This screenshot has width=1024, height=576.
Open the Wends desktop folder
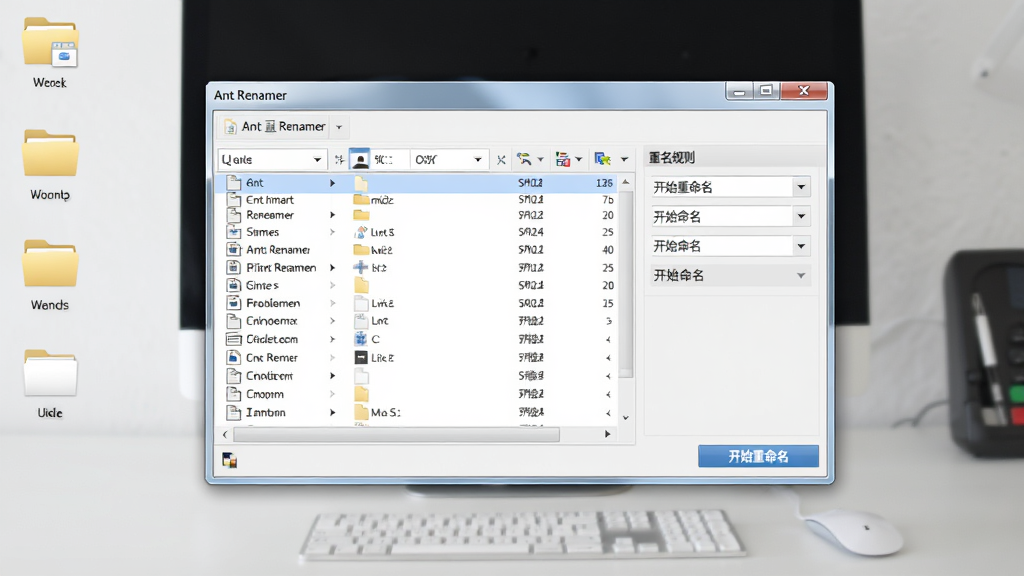50,274
